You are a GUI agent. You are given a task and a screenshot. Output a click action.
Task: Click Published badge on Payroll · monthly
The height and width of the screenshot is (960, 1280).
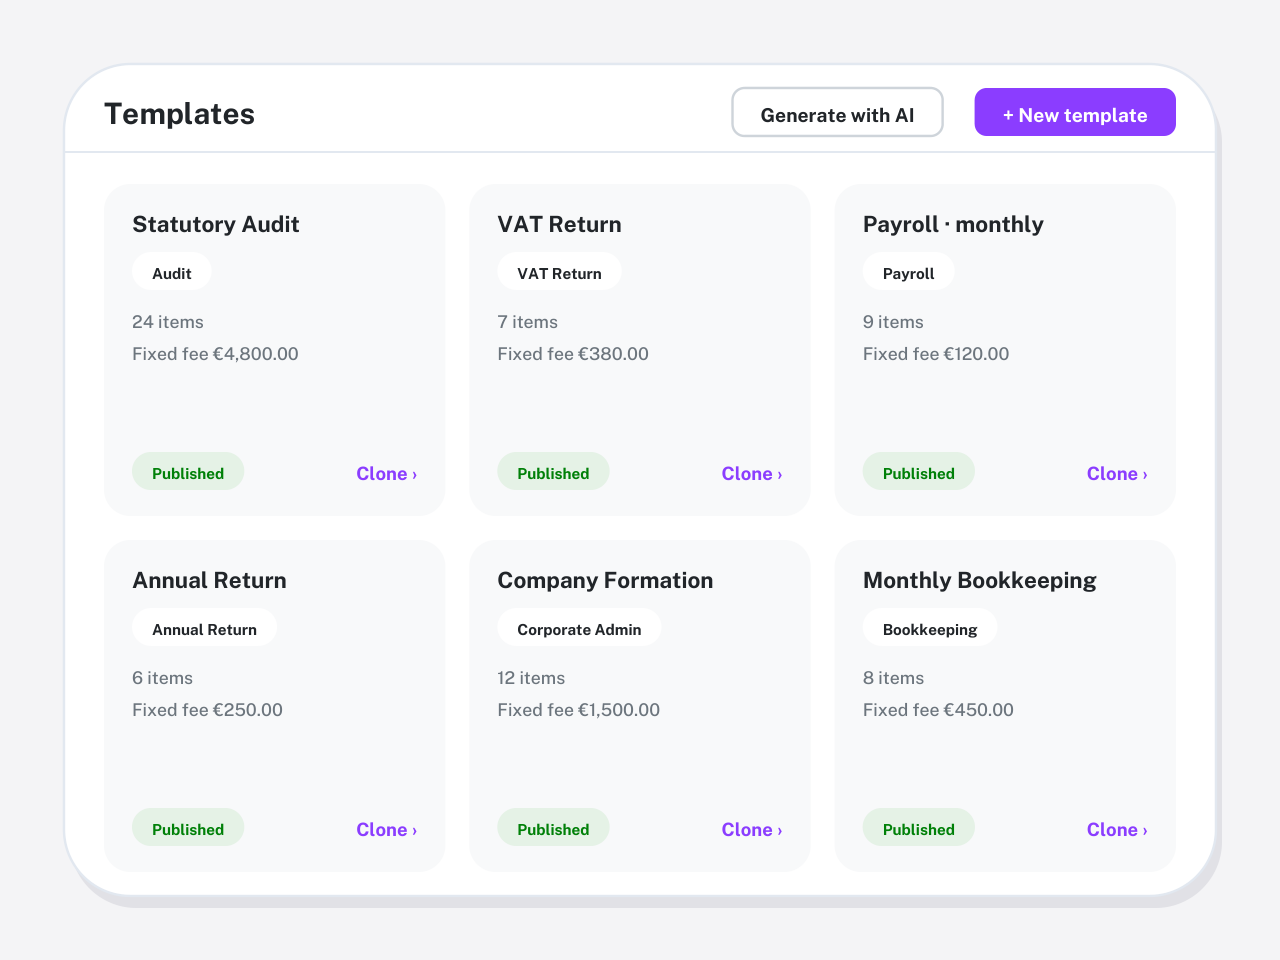point(919,472)
